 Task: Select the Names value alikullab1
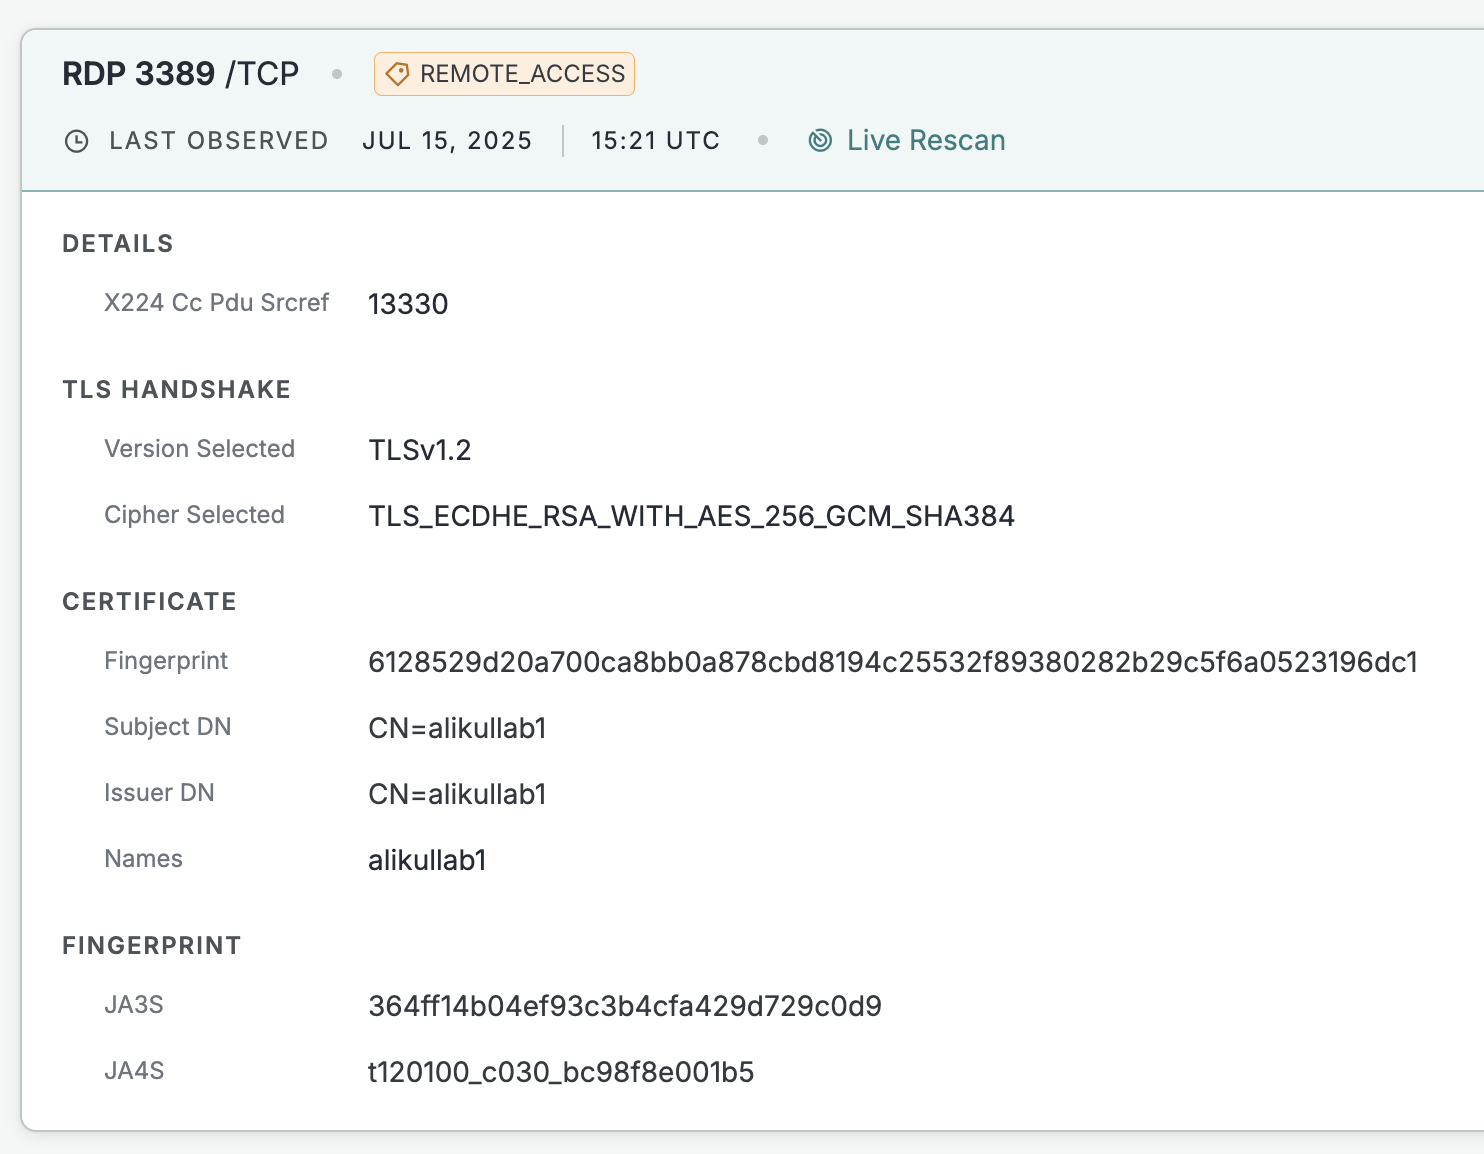(x=427, y=860)
